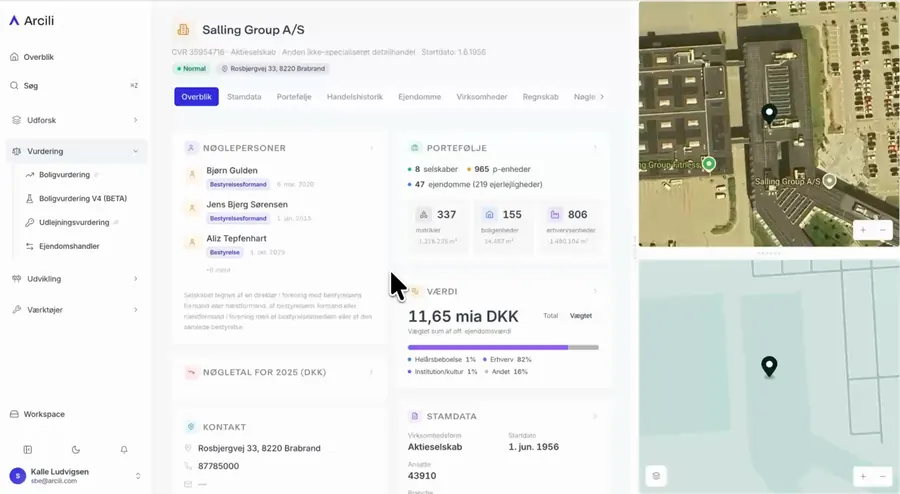Click the Normal status badge
The image size is (900, 494).
(191, 69)
